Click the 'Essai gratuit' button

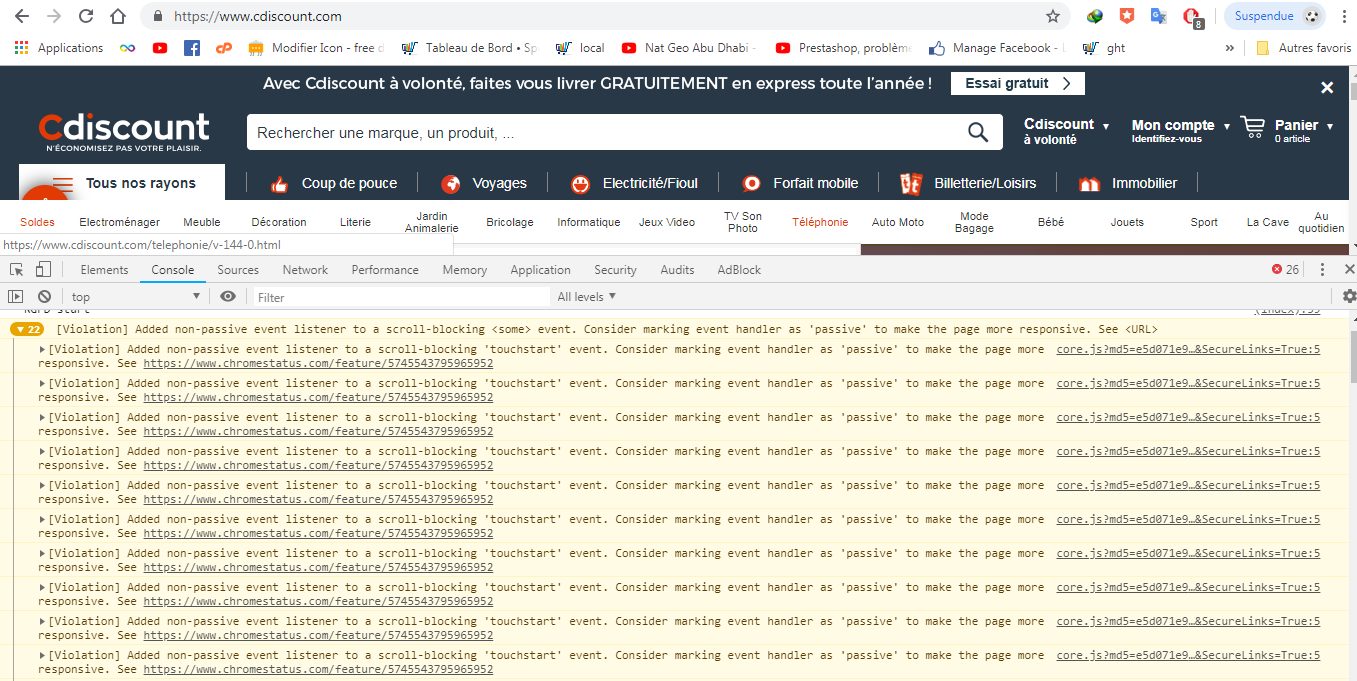[x=1018, y=84]
